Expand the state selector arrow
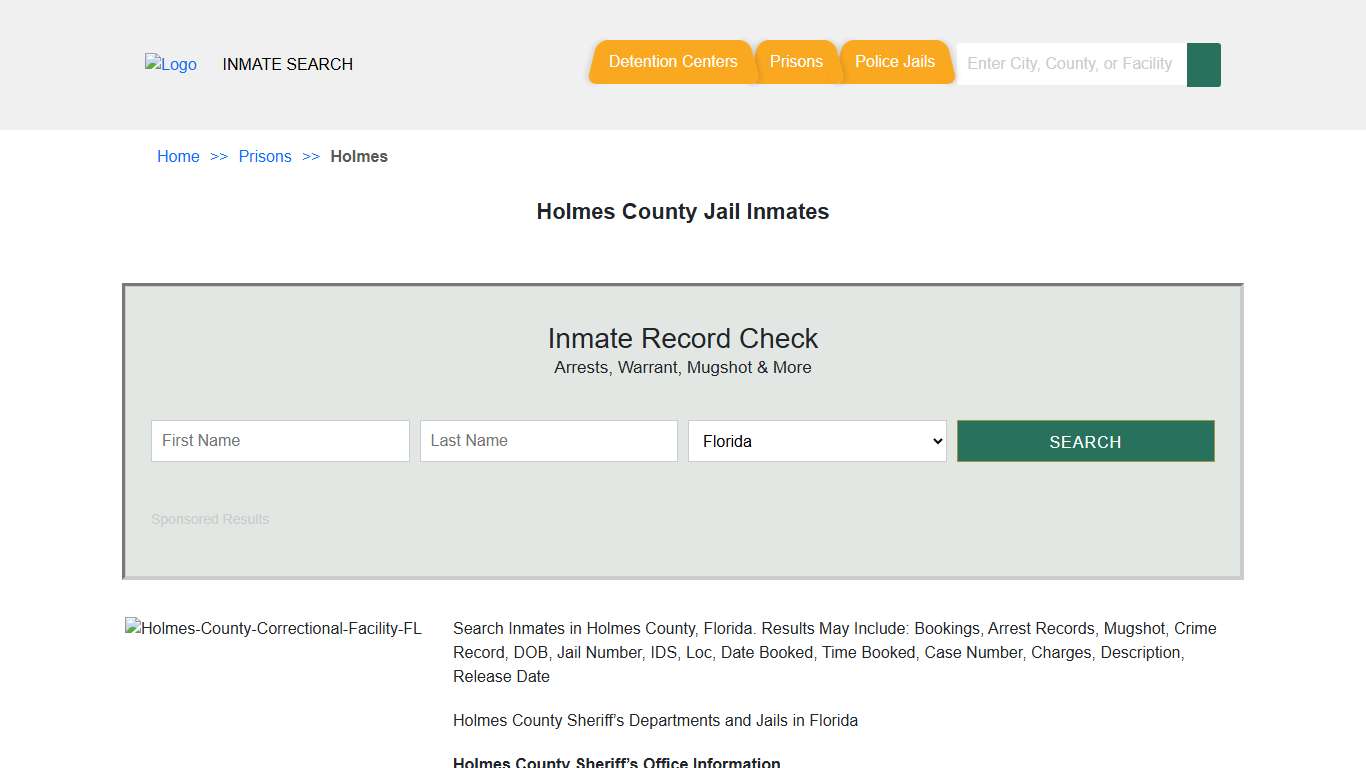This screenshot has width=1366, height=768. point(936,441)
